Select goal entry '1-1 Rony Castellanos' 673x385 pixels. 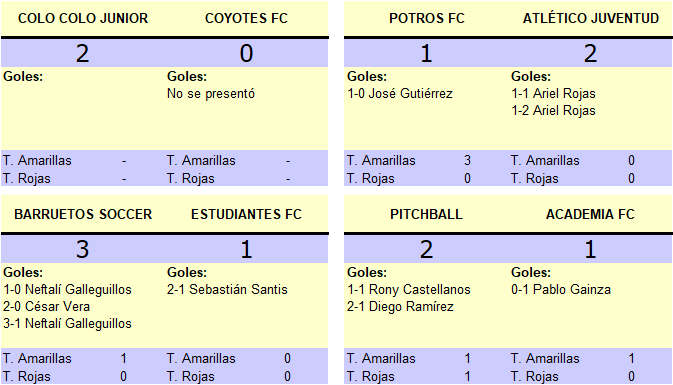coord(409,289)
